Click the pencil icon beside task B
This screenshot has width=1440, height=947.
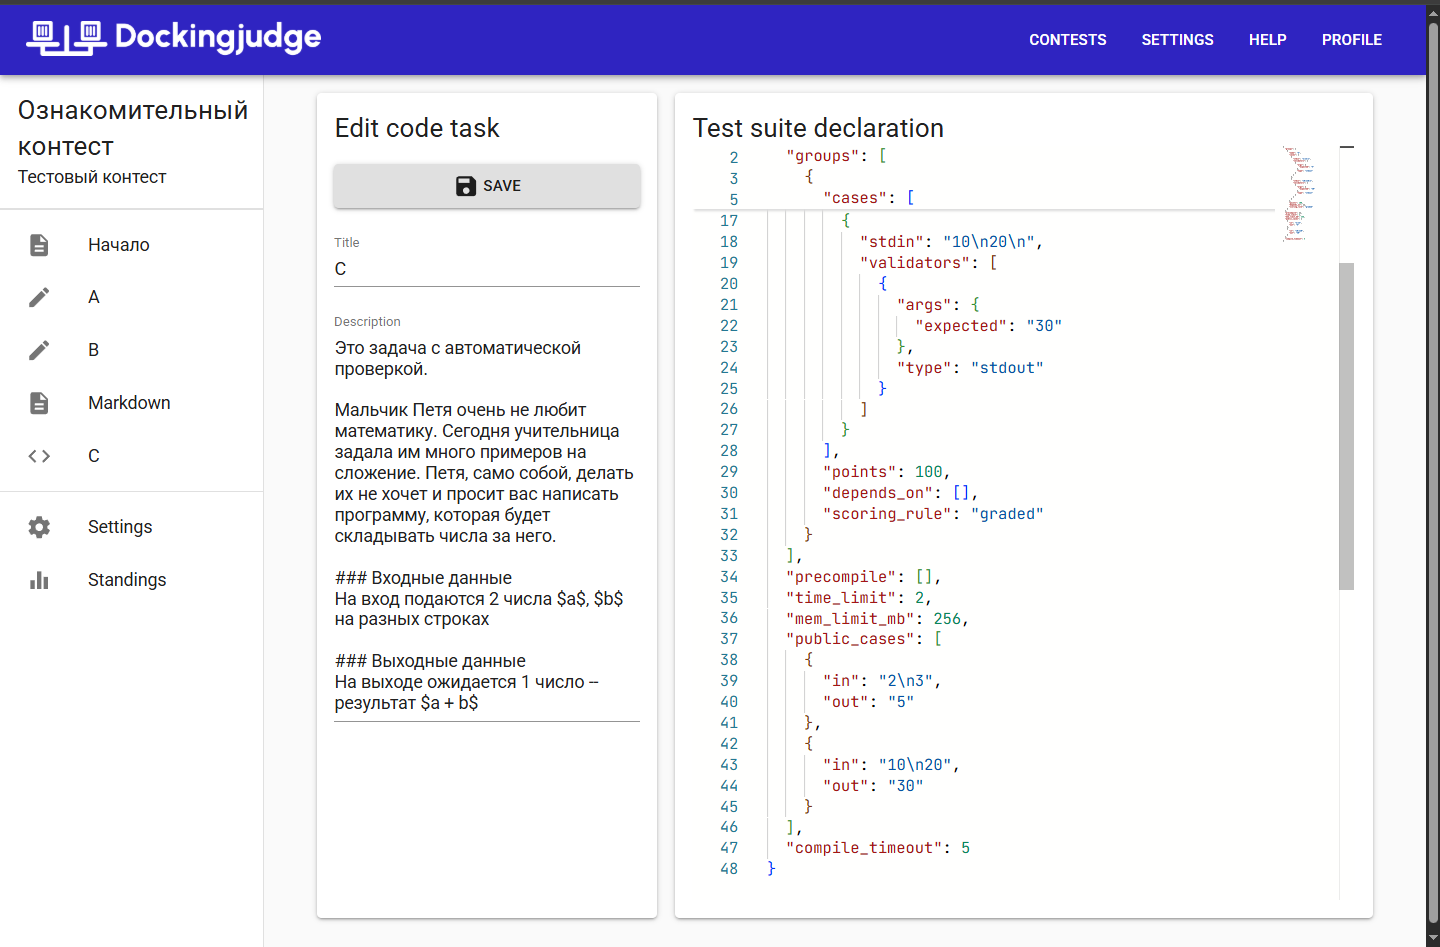39,350
